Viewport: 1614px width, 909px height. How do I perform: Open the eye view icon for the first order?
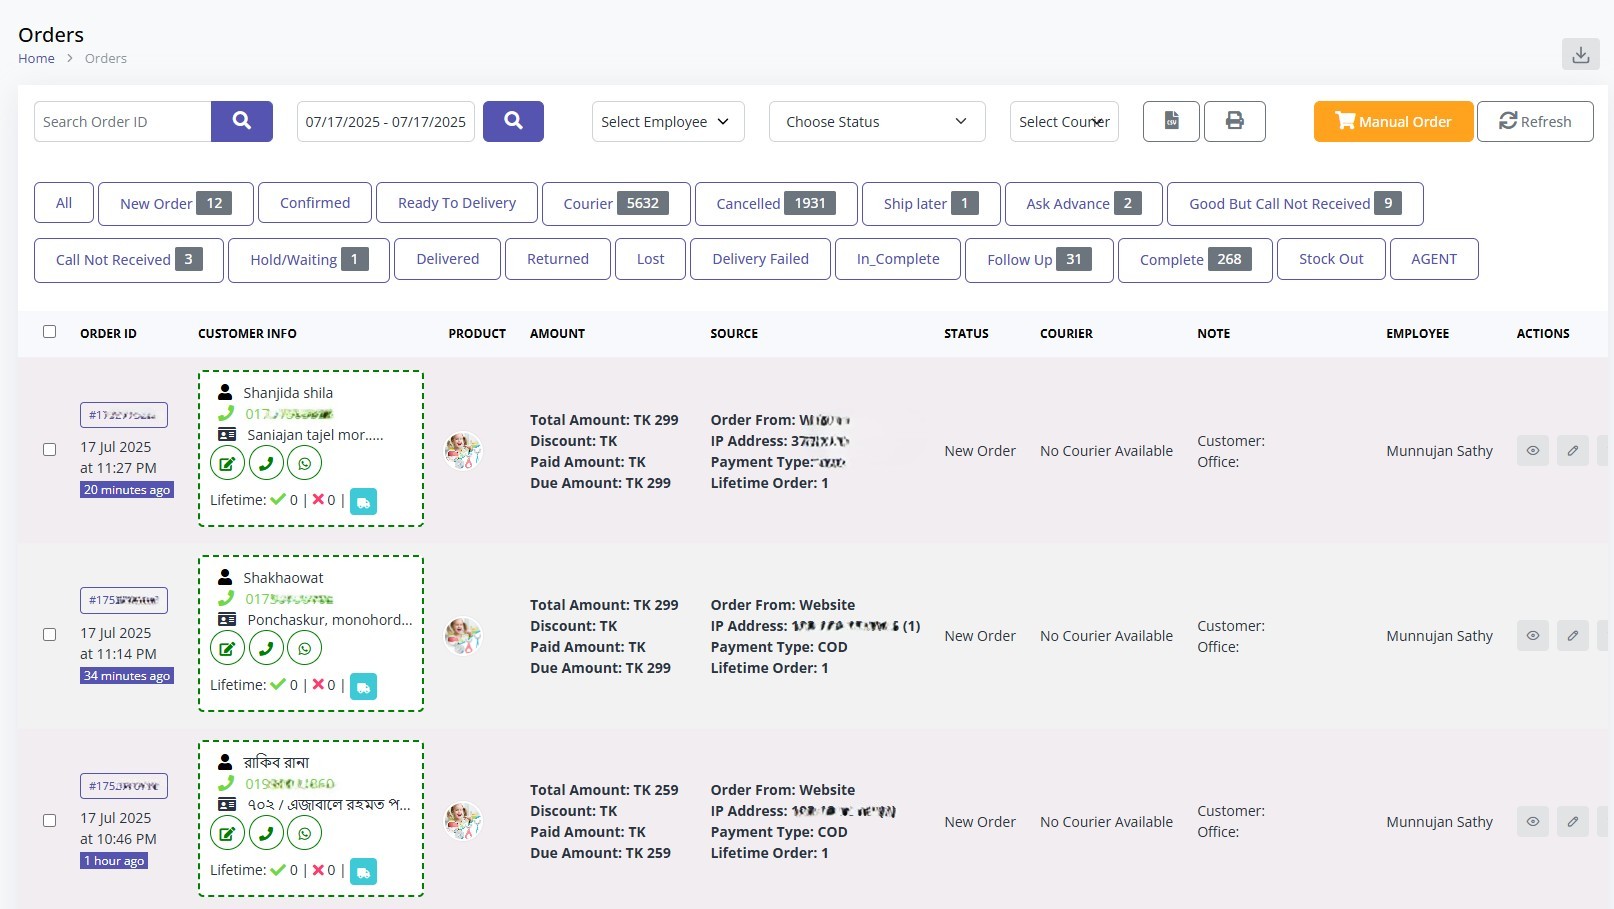pyautogui.click(x=1532, y=451)
